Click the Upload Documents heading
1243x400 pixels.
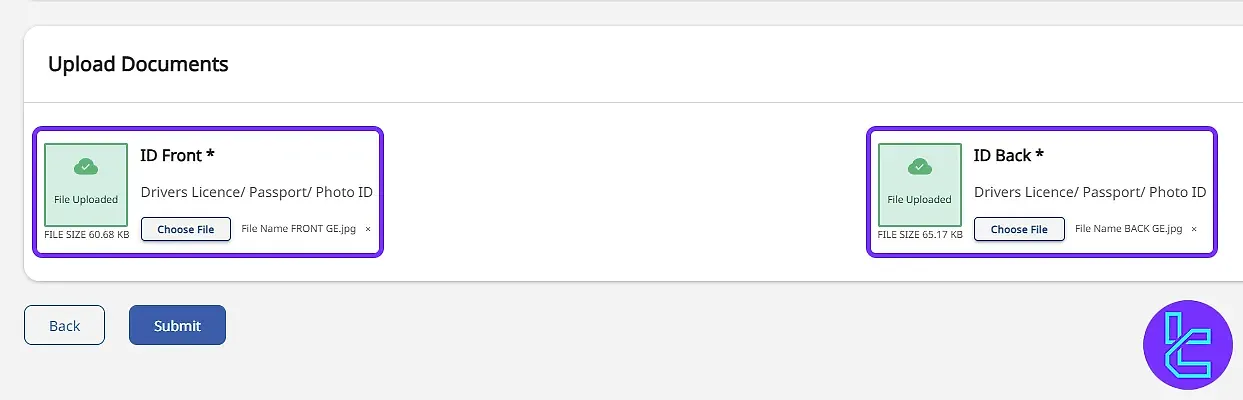[138, 64]
